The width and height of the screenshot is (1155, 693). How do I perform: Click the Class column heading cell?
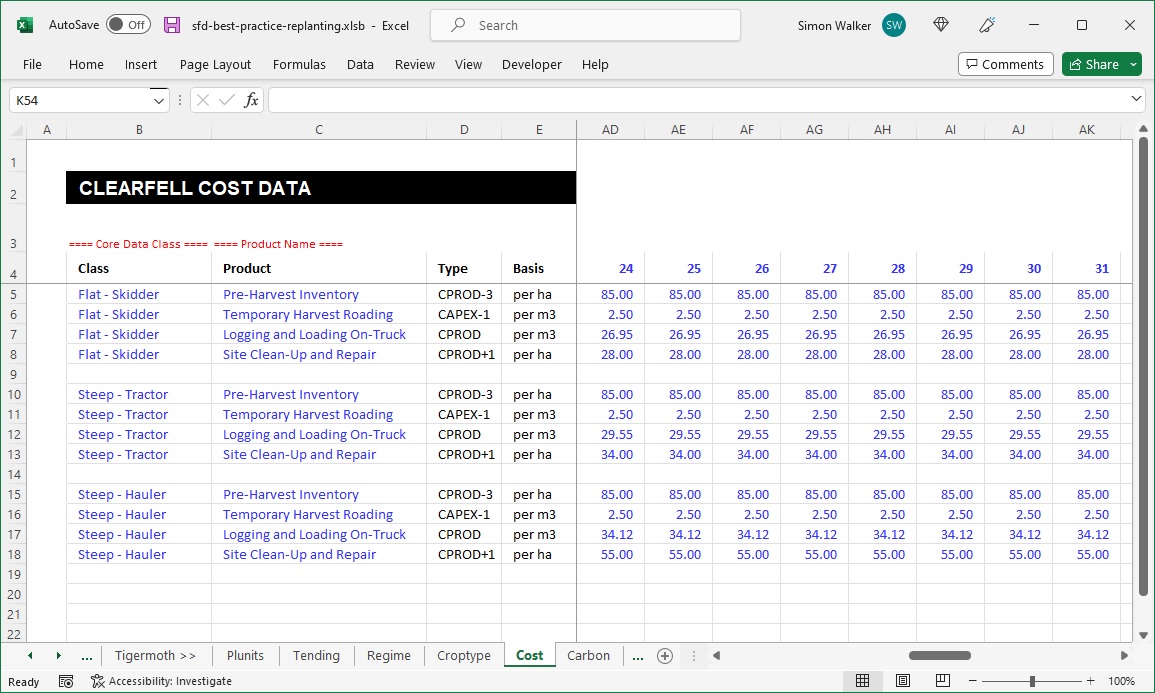[x=139, y=269]
